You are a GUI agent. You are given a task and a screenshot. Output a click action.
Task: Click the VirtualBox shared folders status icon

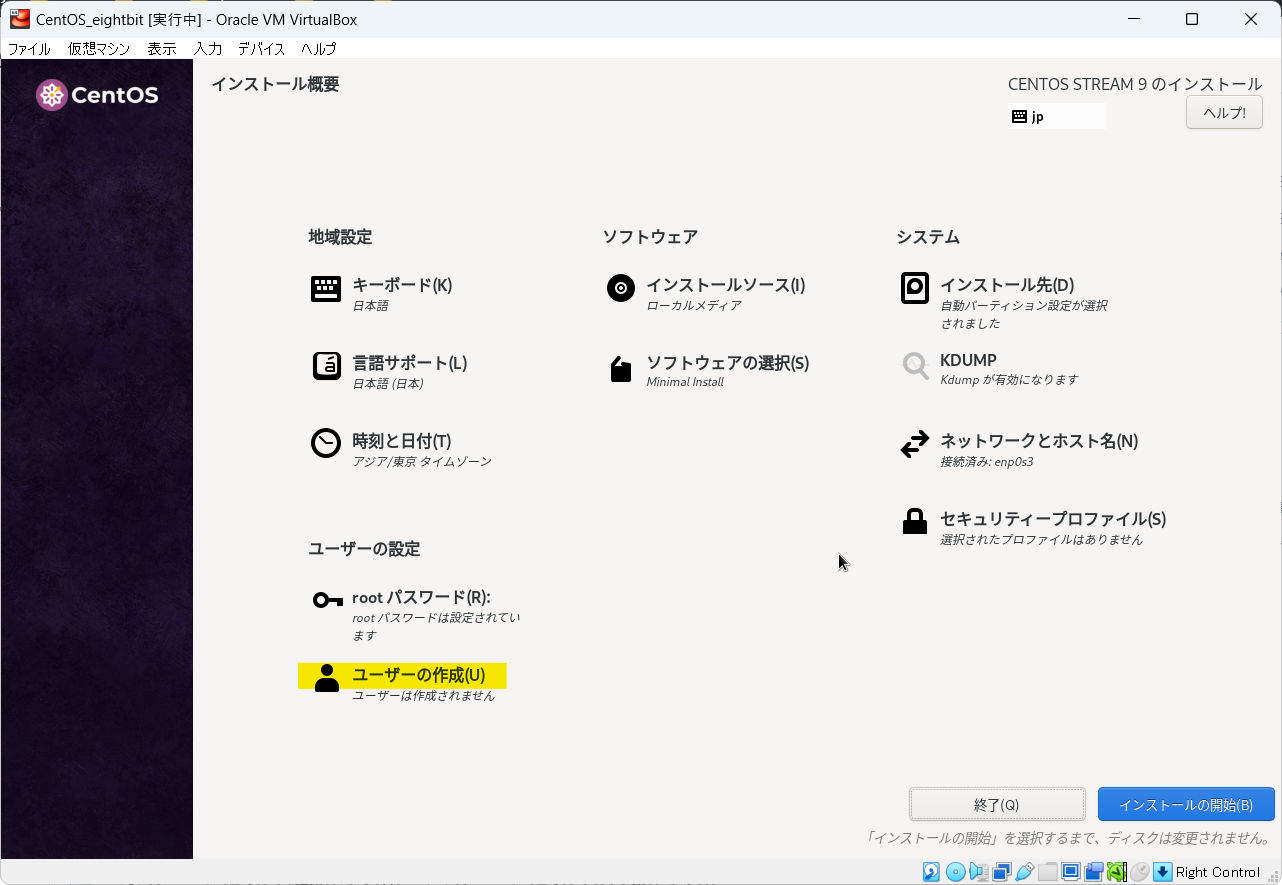pos(1047,872)
